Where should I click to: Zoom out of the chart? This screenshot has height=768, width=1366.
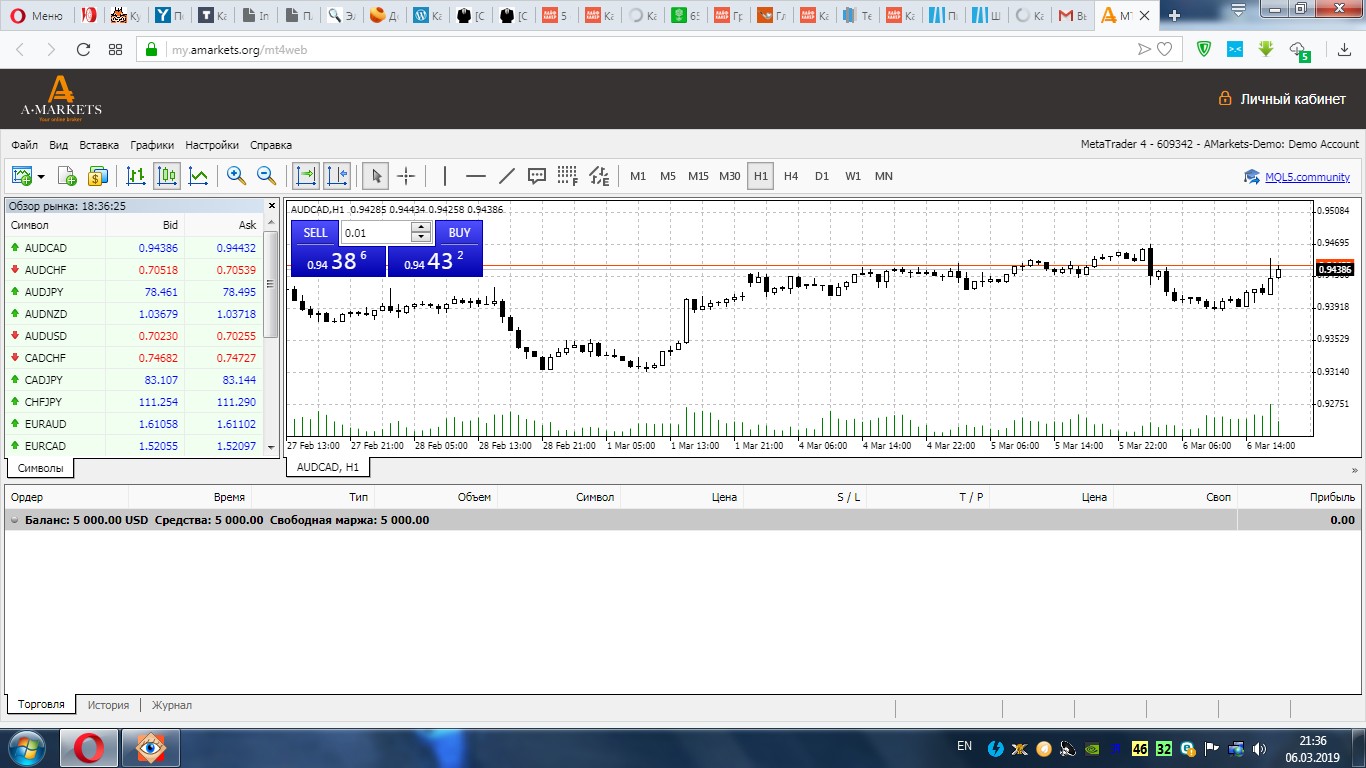267,176
